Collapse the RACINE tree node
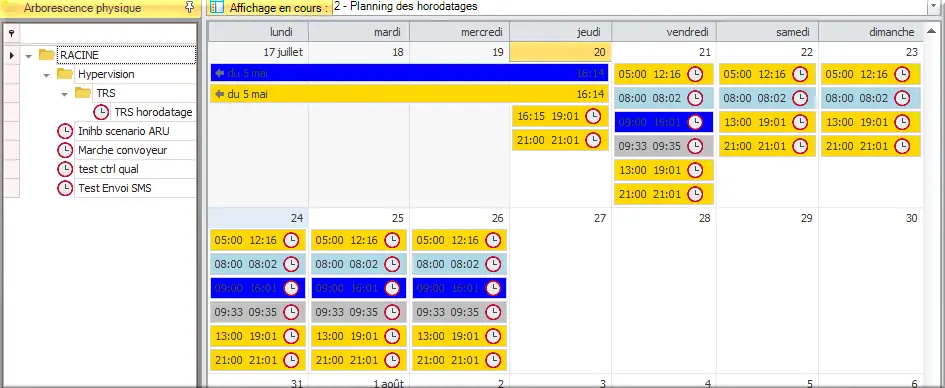Screen dimensions: 945x388 (x=28, y=55)
